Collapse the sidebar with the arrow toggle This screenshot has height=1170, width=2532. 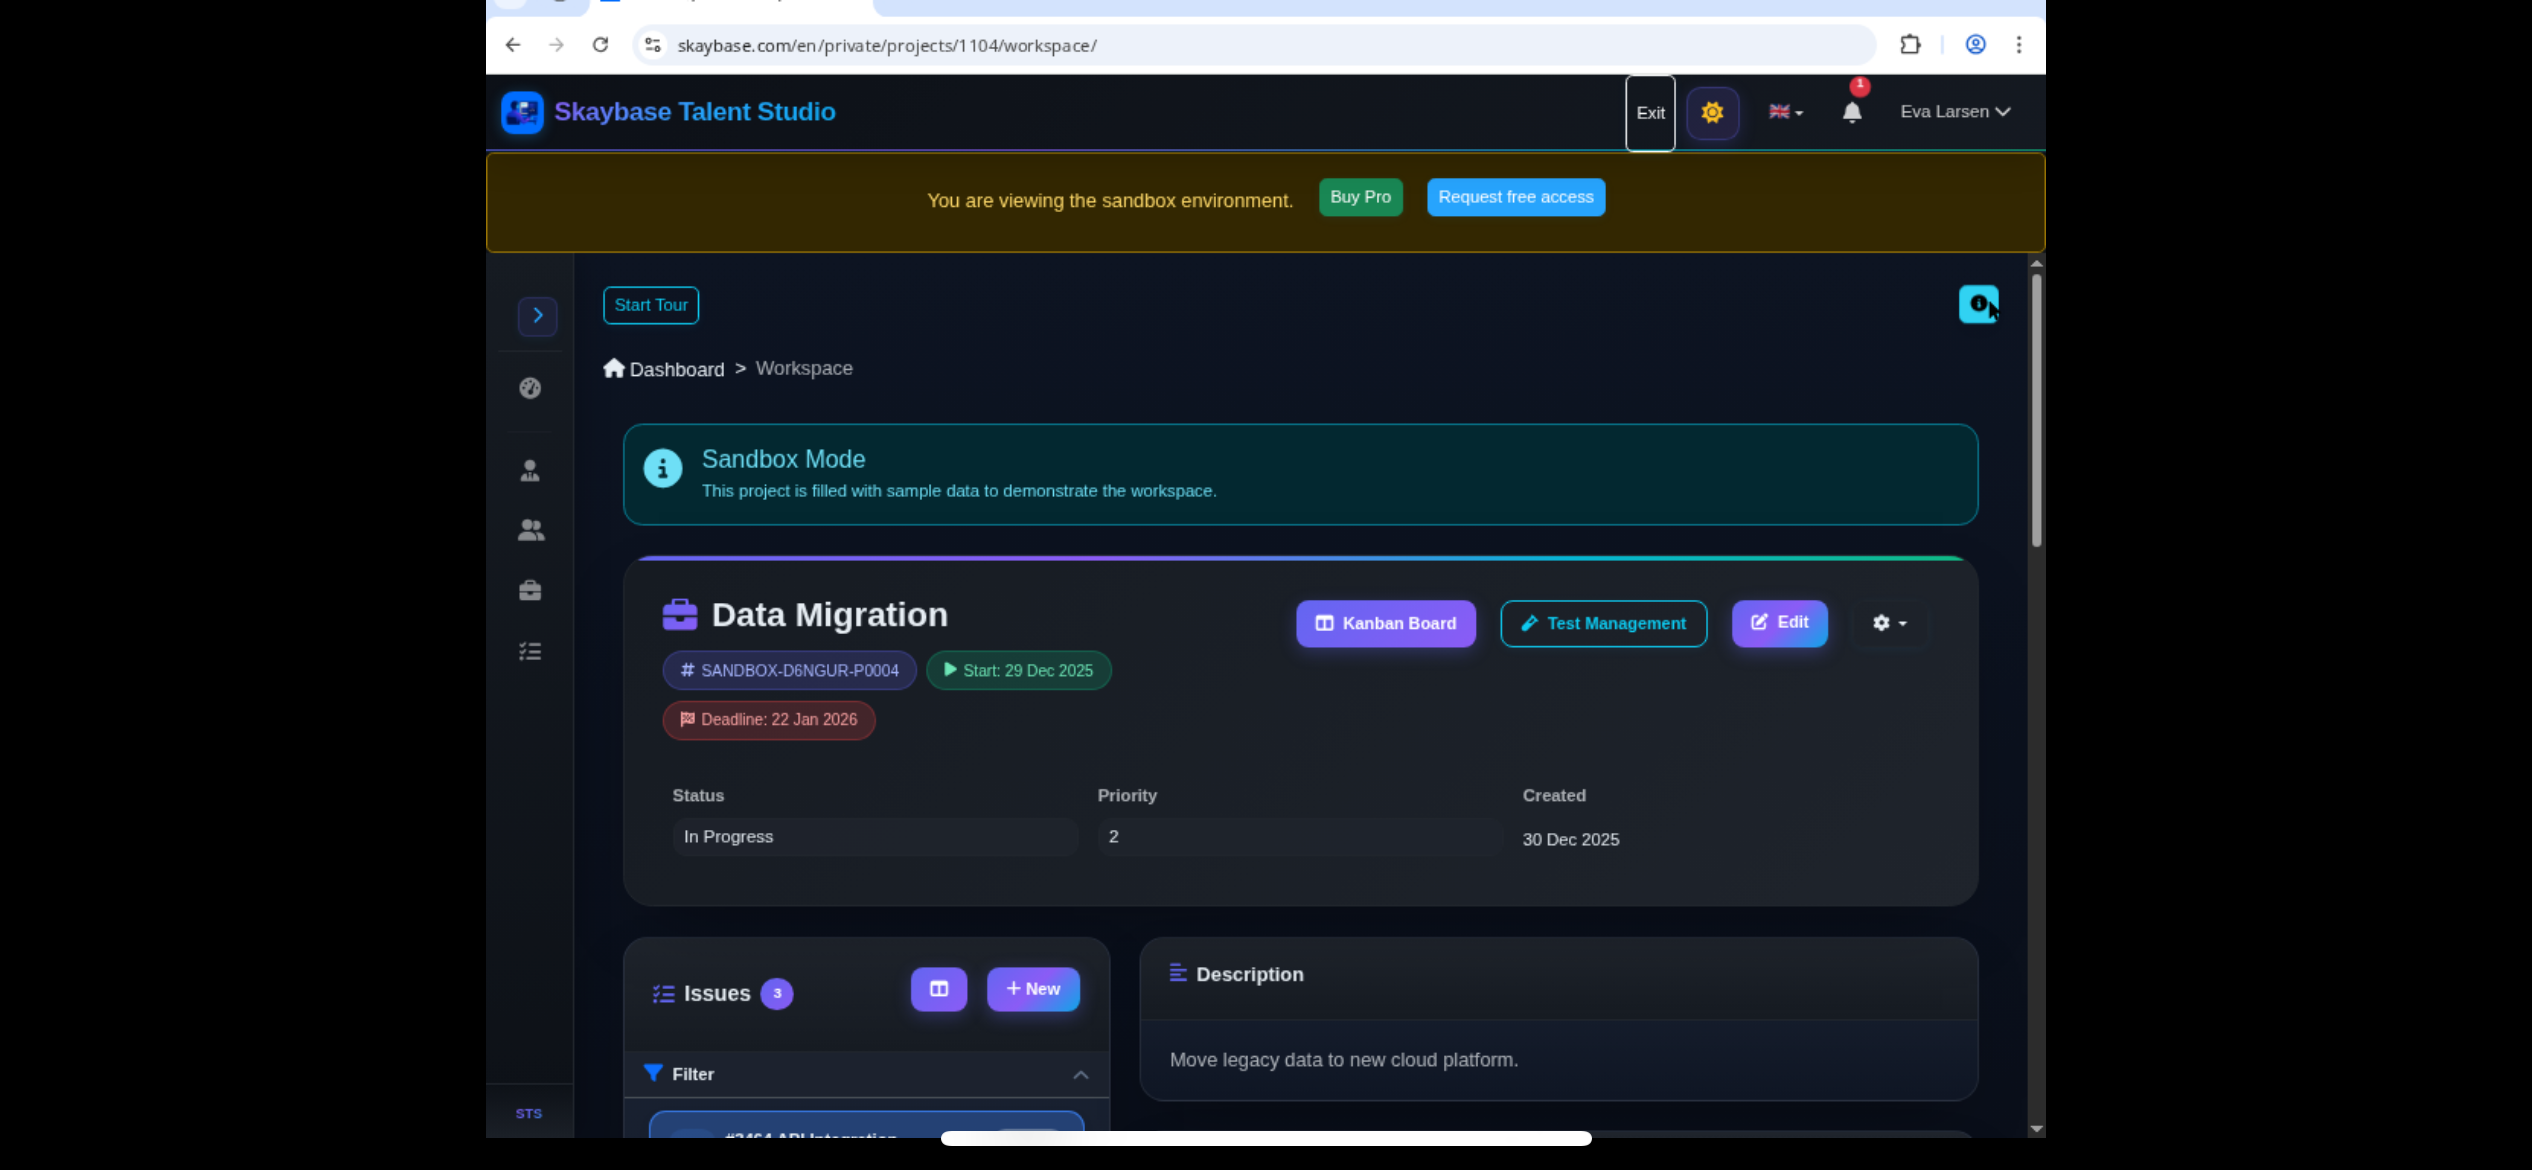pyautogui.click(x=537, y=316)
